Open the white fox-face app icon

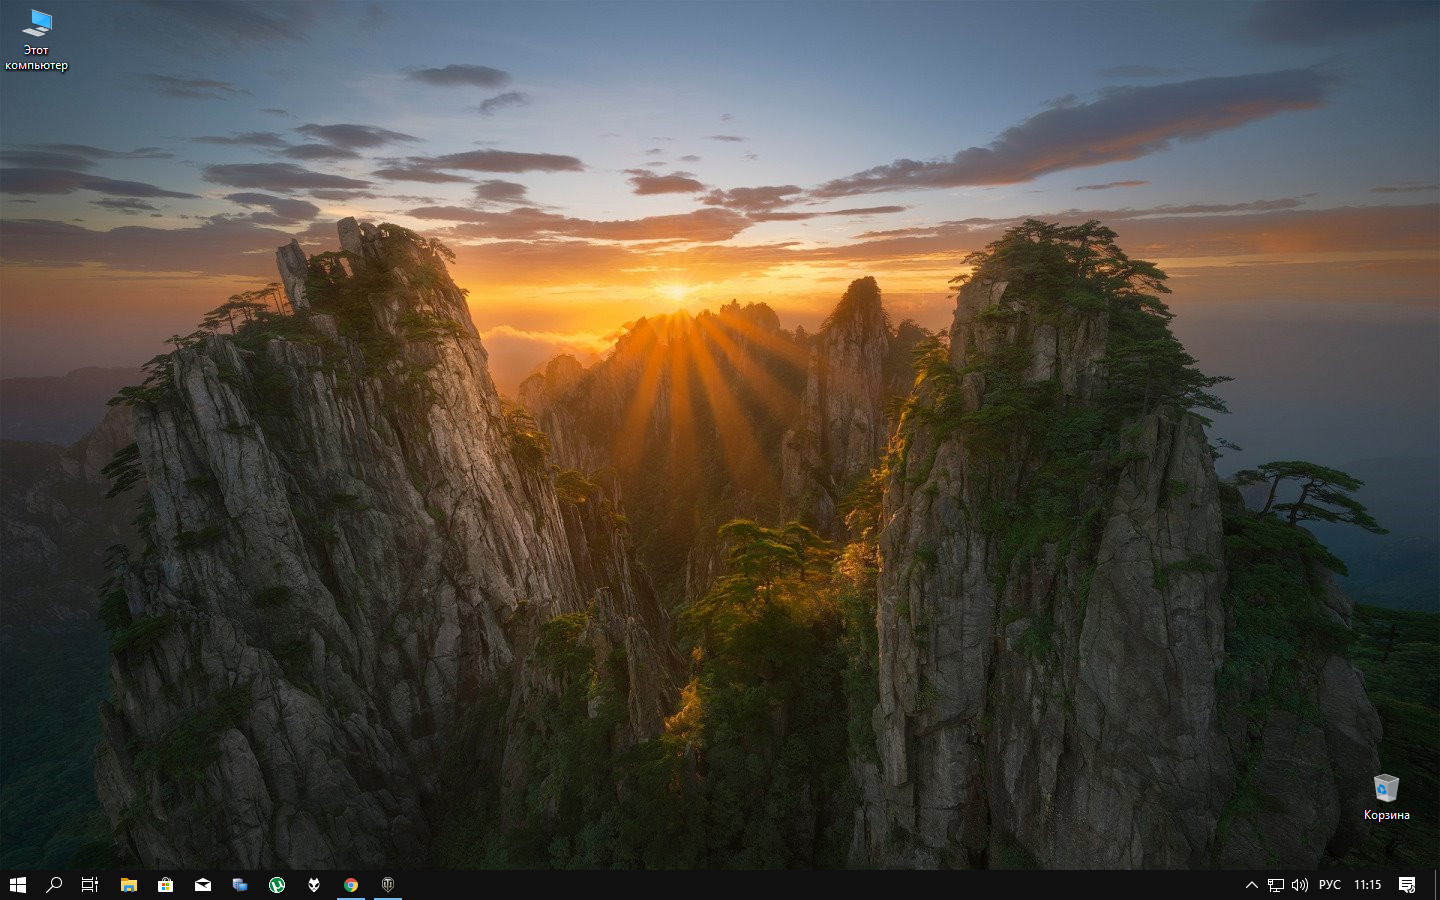314,885
